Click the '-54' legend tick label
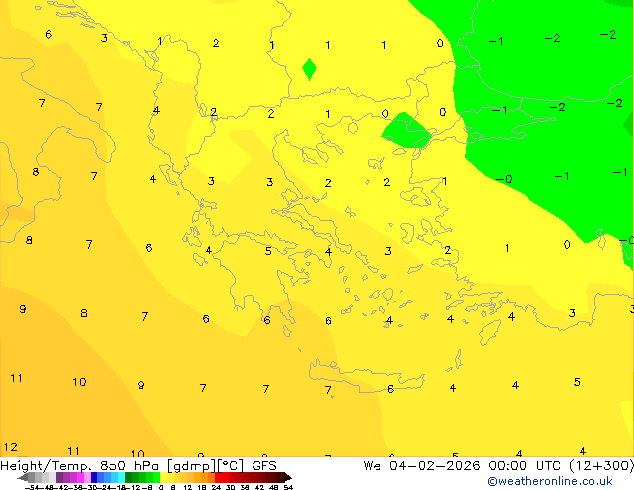 point(32,487)
